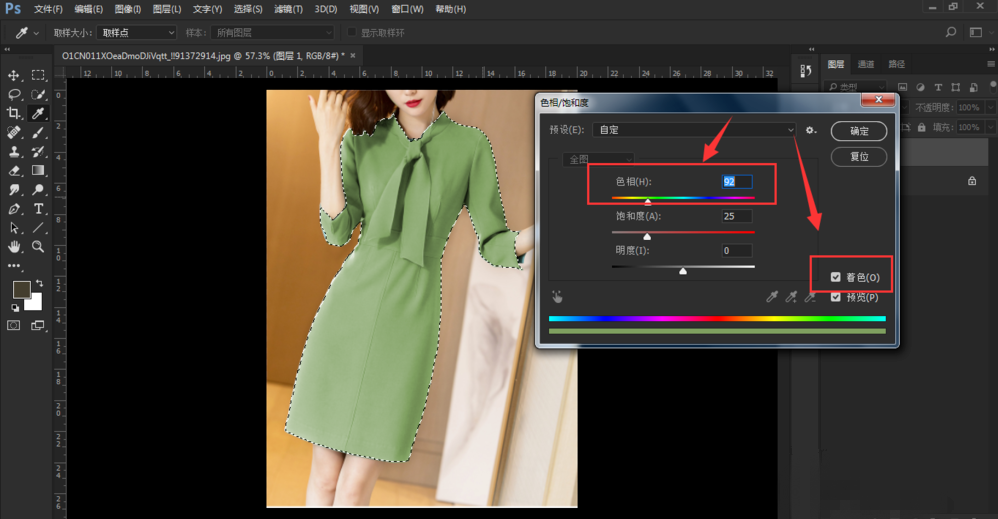Enable the 显示取样环 checkbox
Screen dimensions: 998x519
coord(352,33)
